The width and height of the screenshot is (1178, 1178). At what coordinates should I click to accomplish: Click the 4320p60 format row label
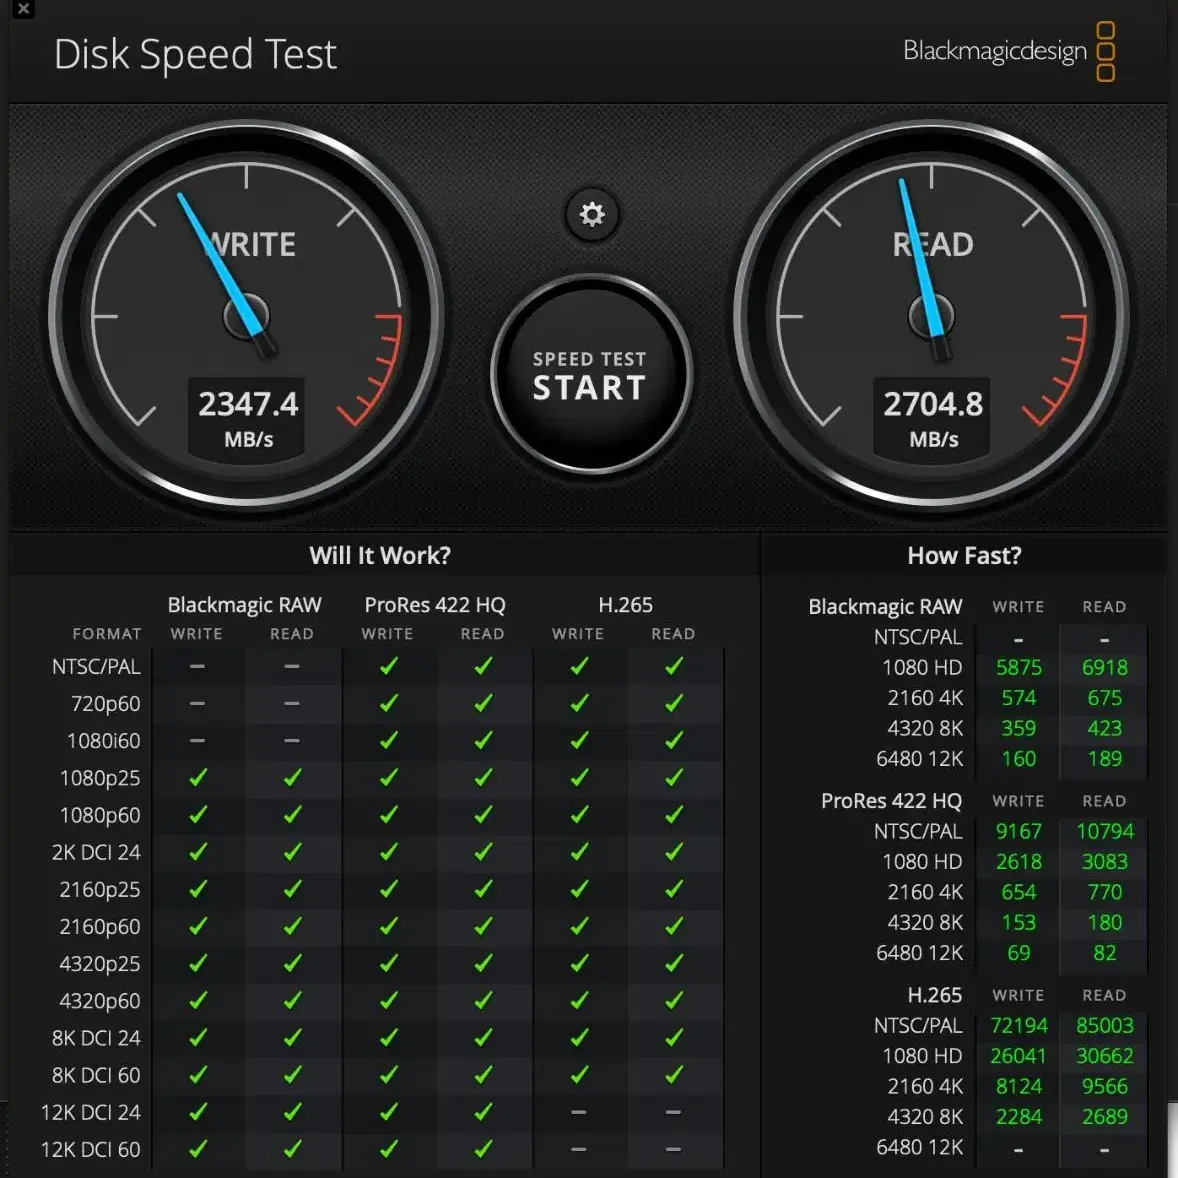[x=100, y=1001]
